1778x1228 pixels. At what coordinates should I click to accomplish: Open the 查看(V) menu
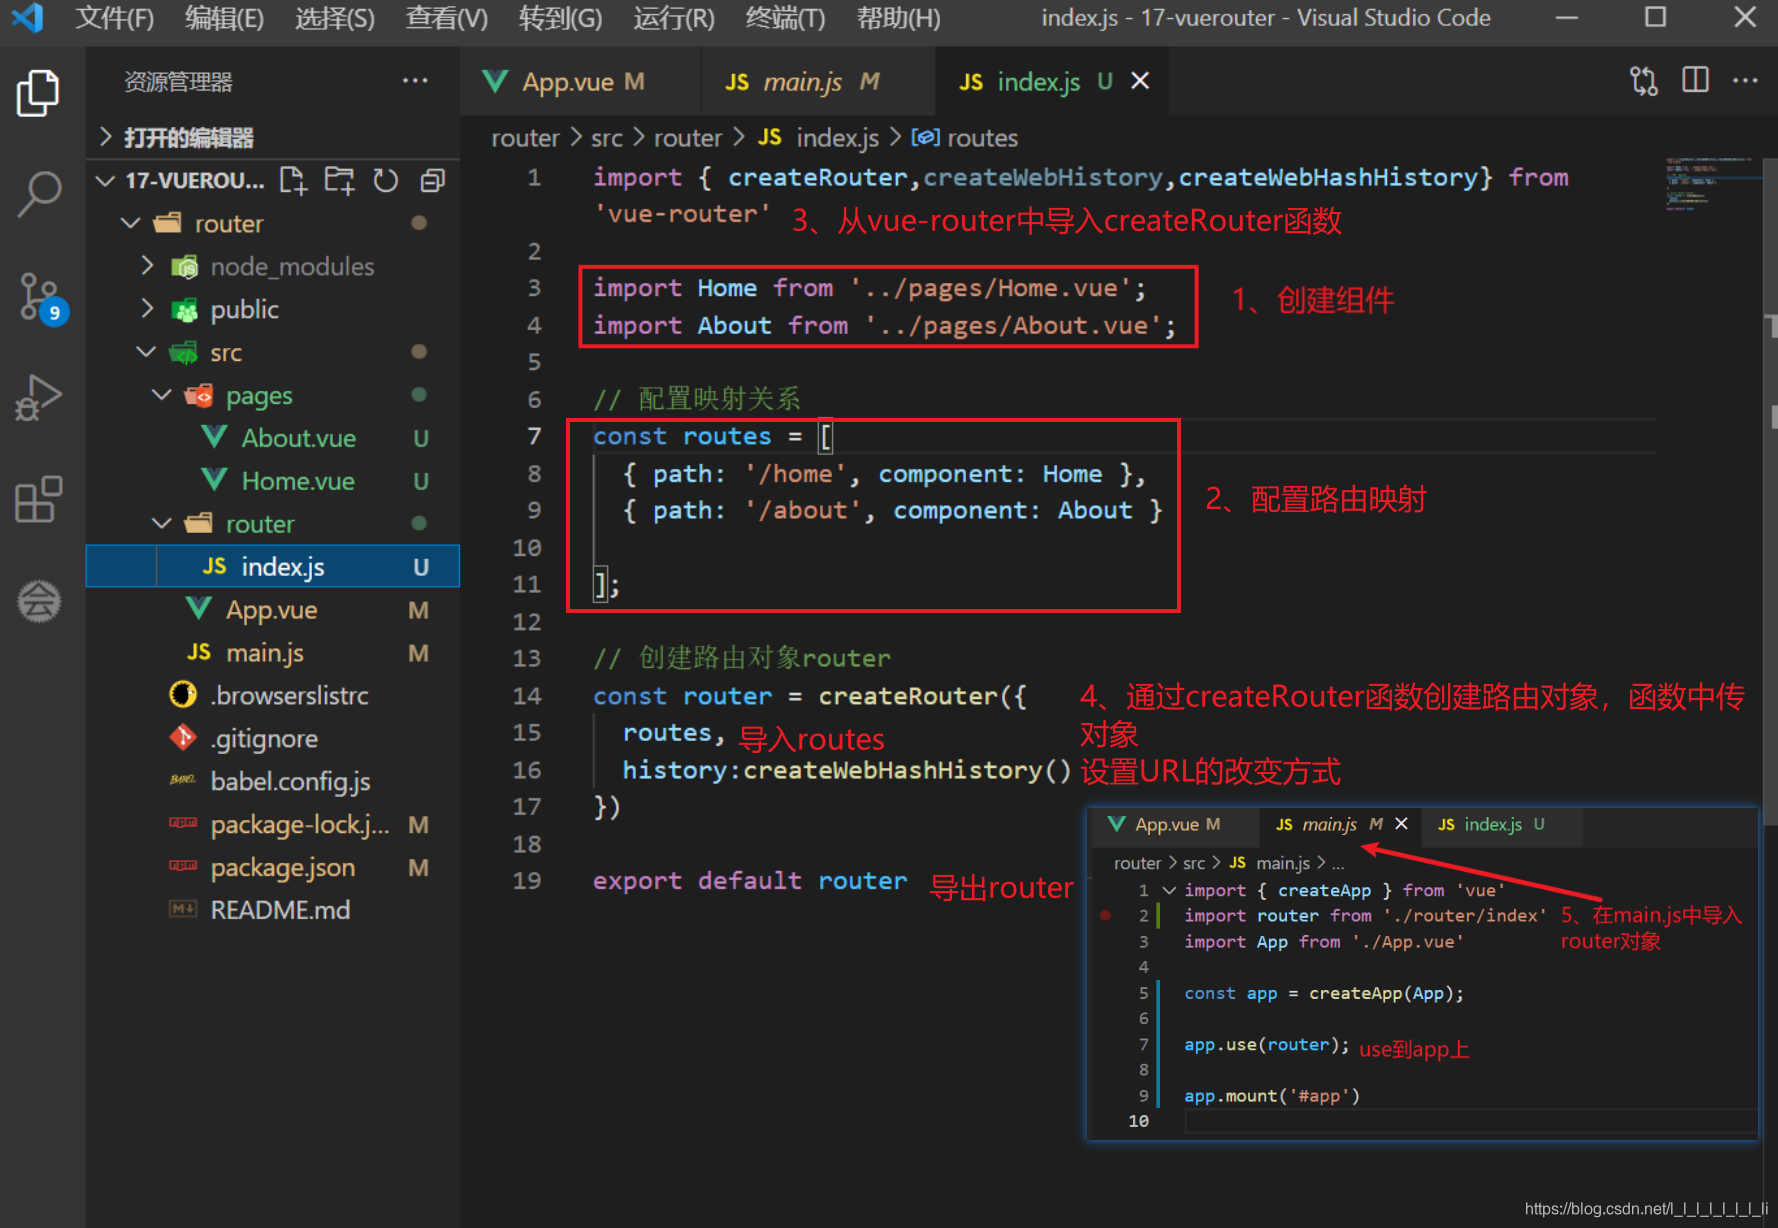pyautogui.click(x=446, y=18)
